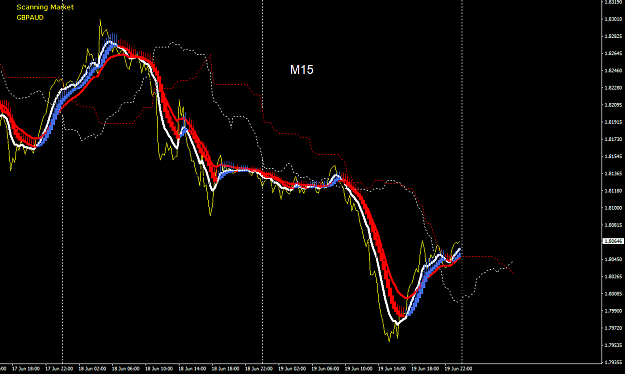This screenshot has height=374, width=625.
Task: Click the '19 Jun 22:00' time axis label
Action: (458, 369)
